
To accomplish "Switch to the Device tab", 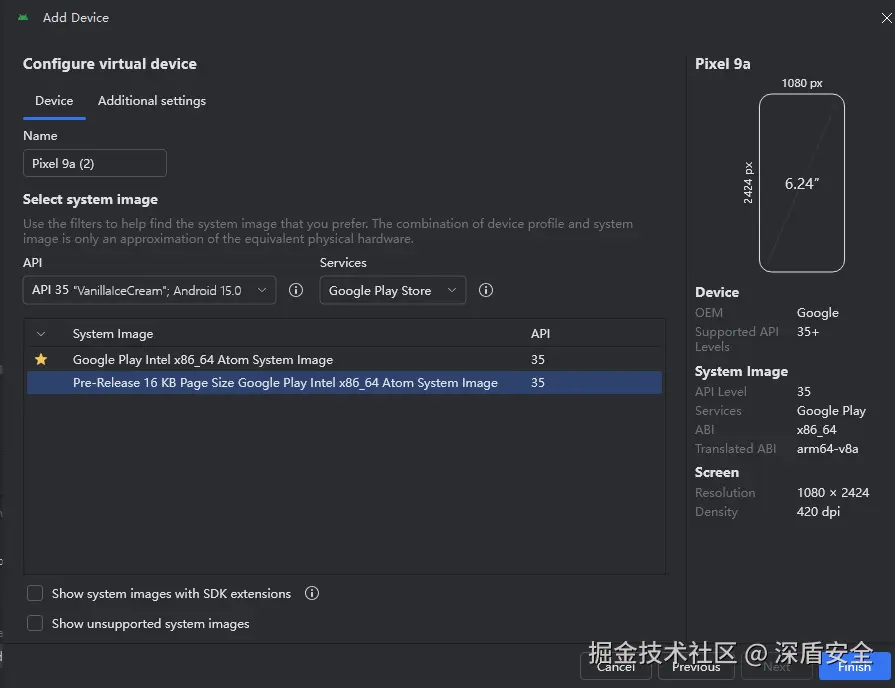I will point(54,101).
